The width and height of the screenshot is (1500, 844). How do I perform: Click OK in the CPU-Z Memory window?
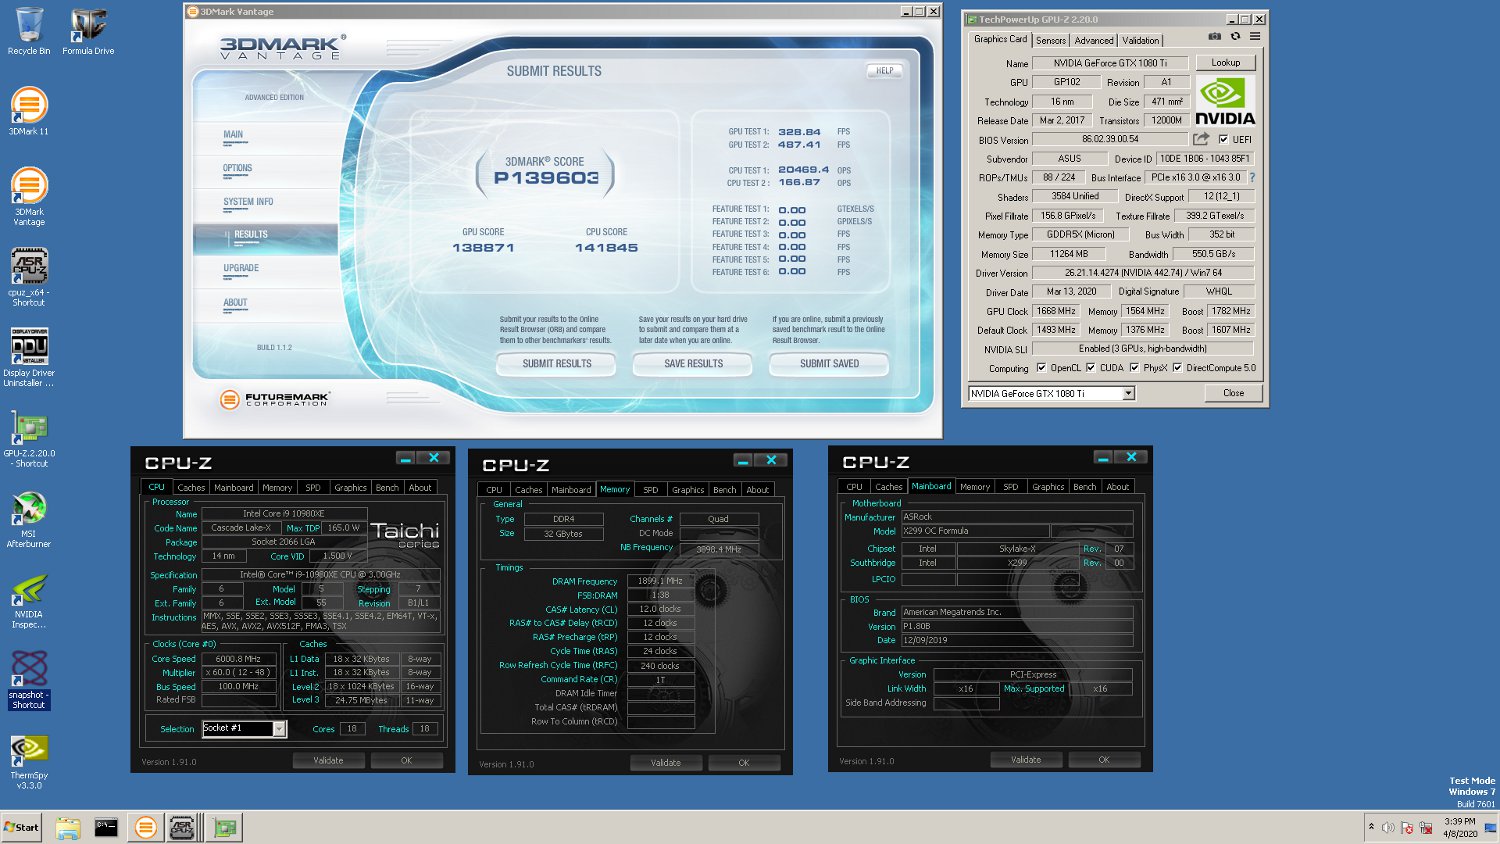[744, 762]
